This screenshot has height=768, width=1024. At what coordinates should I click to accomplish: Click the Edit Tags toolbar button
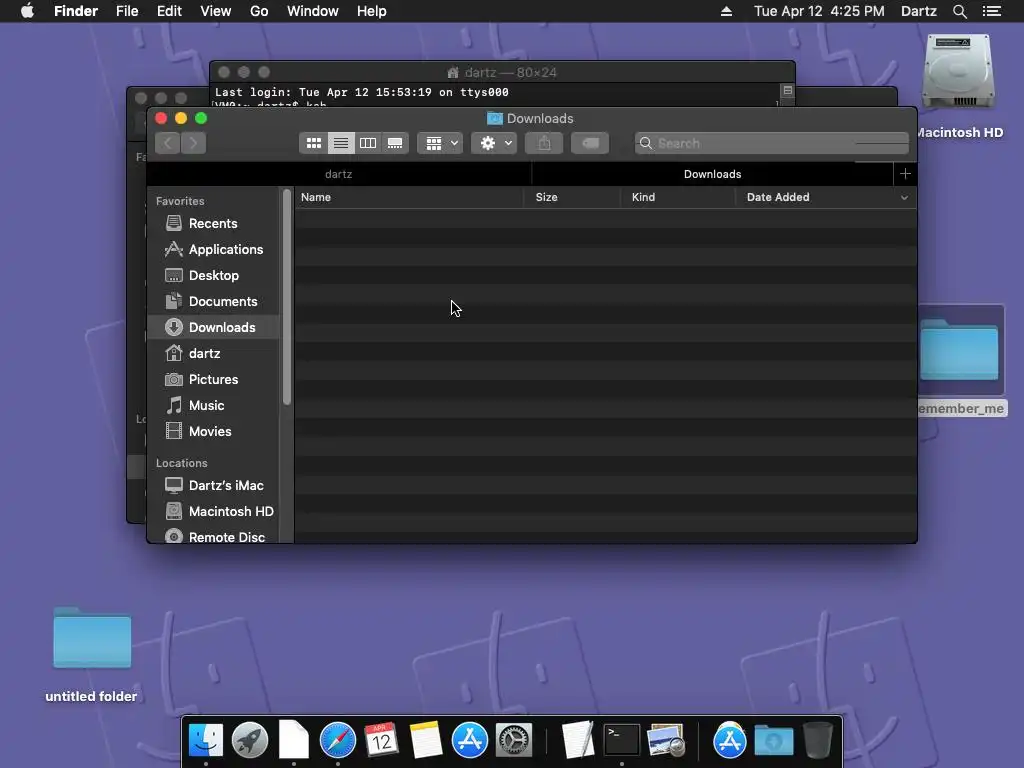(x=590, y=143)
